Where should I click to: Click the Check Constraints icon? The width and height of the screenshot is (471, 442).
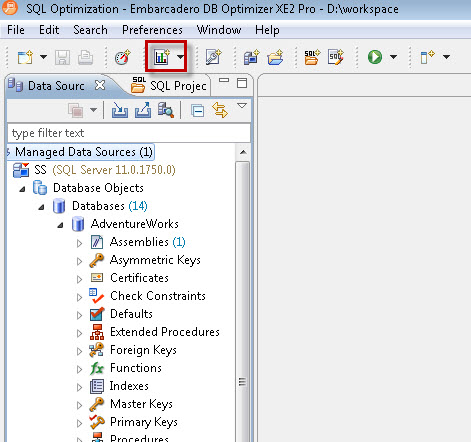click(97, 296)
